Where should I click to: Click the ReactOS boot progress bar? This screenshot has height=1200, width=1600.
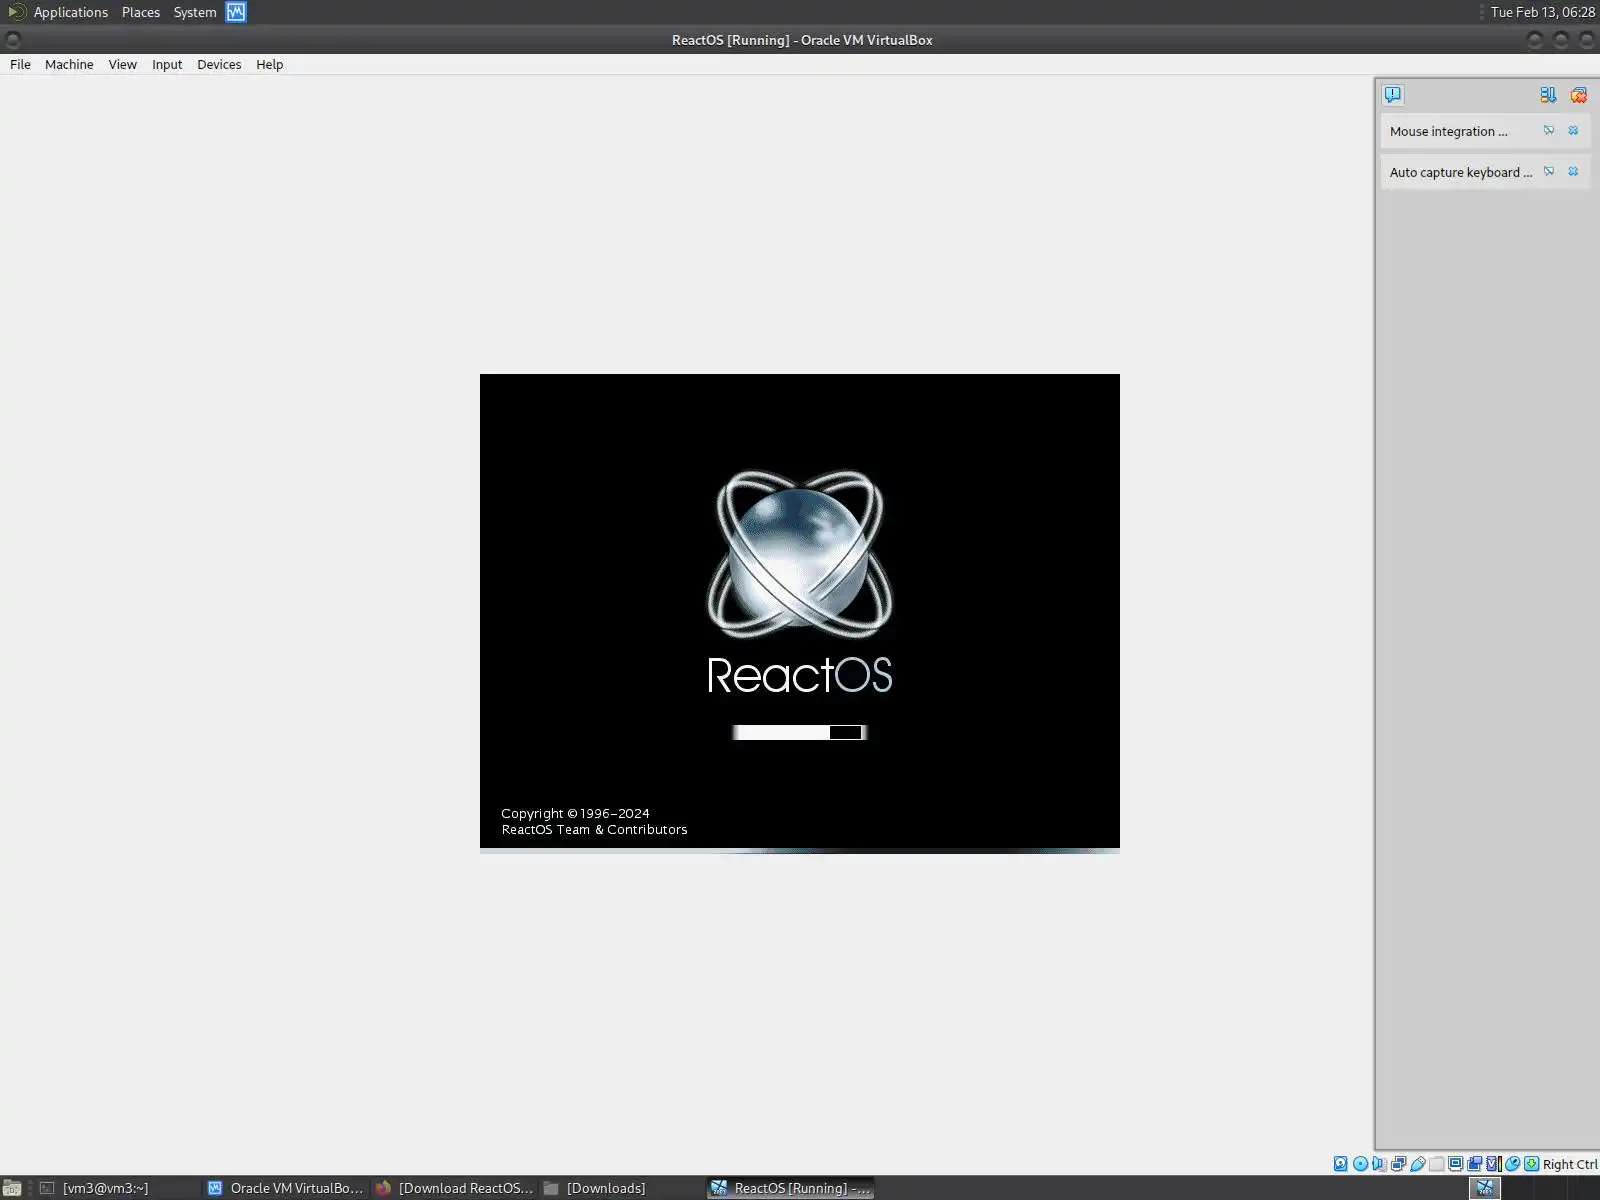[799, 732]
